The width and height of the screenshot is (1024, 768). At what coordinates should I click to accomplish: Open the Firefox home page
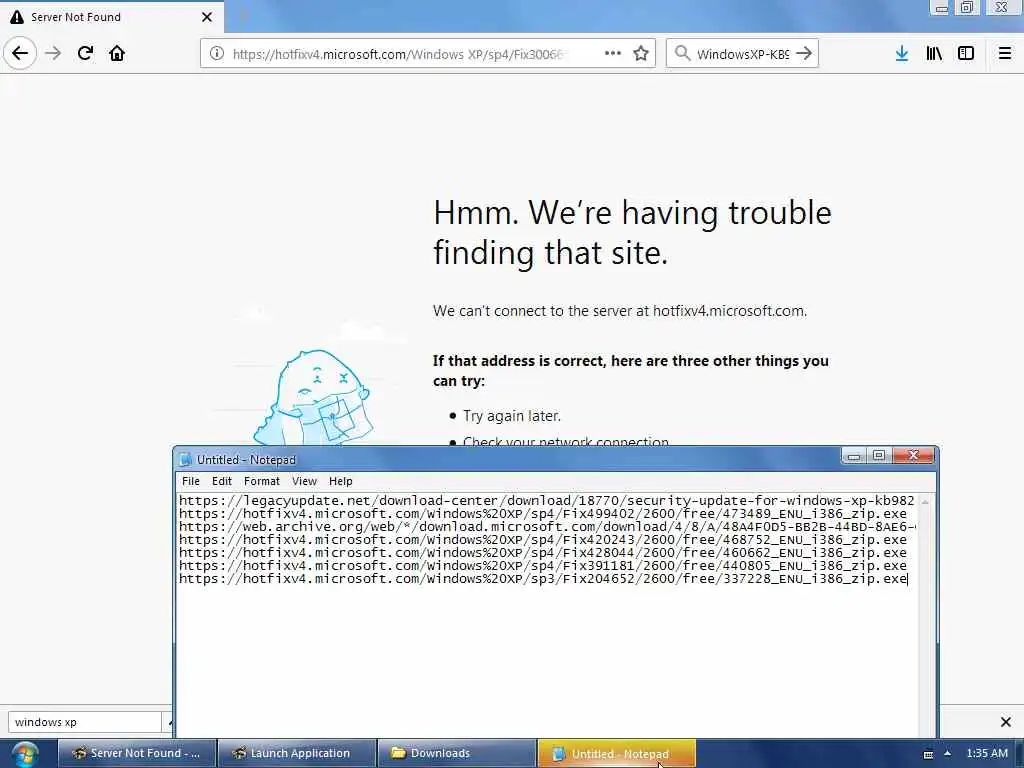[117, 53]
